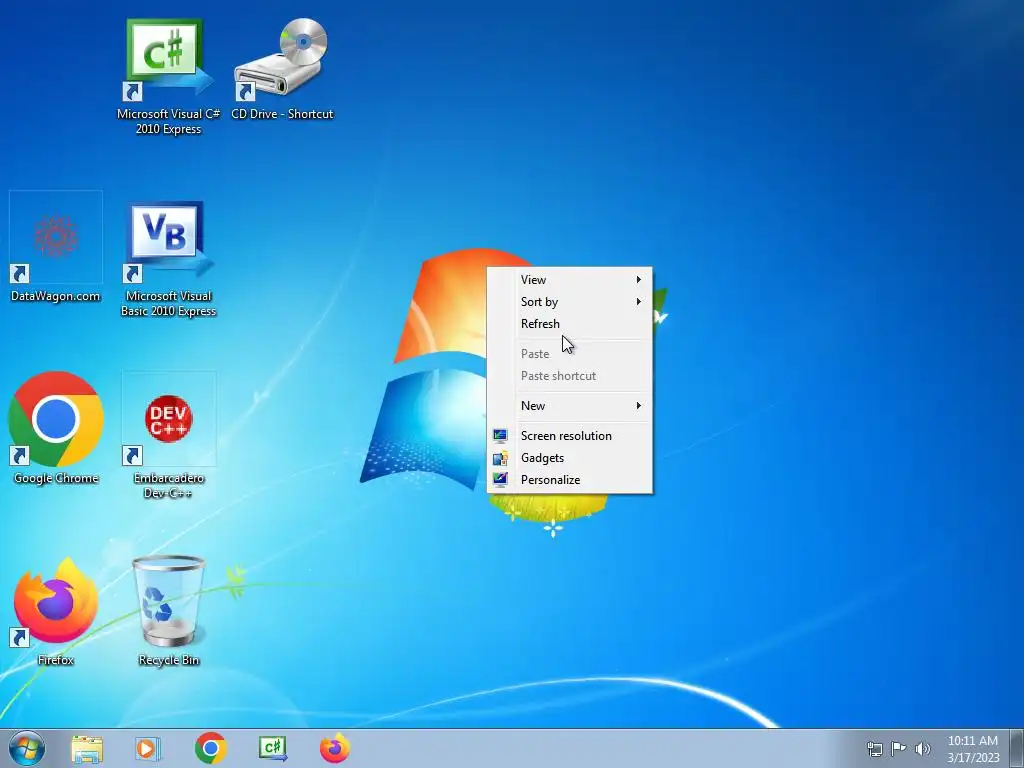The height and width of the screenshot is (768, 1024).
Task: Expand the Sort by submenu
Action: tap(569, 302)
